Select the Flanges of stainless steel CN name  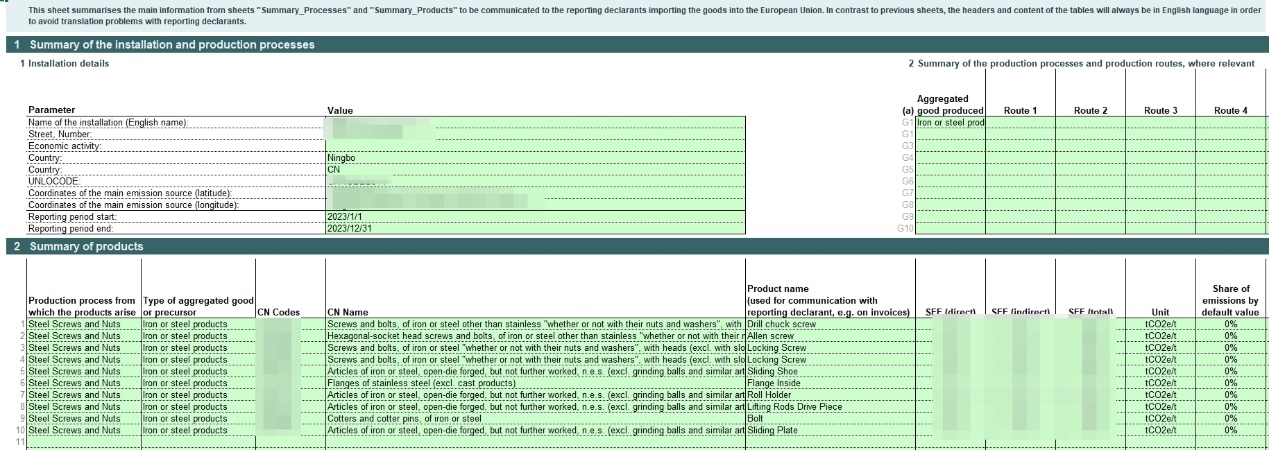click(421, 383)
